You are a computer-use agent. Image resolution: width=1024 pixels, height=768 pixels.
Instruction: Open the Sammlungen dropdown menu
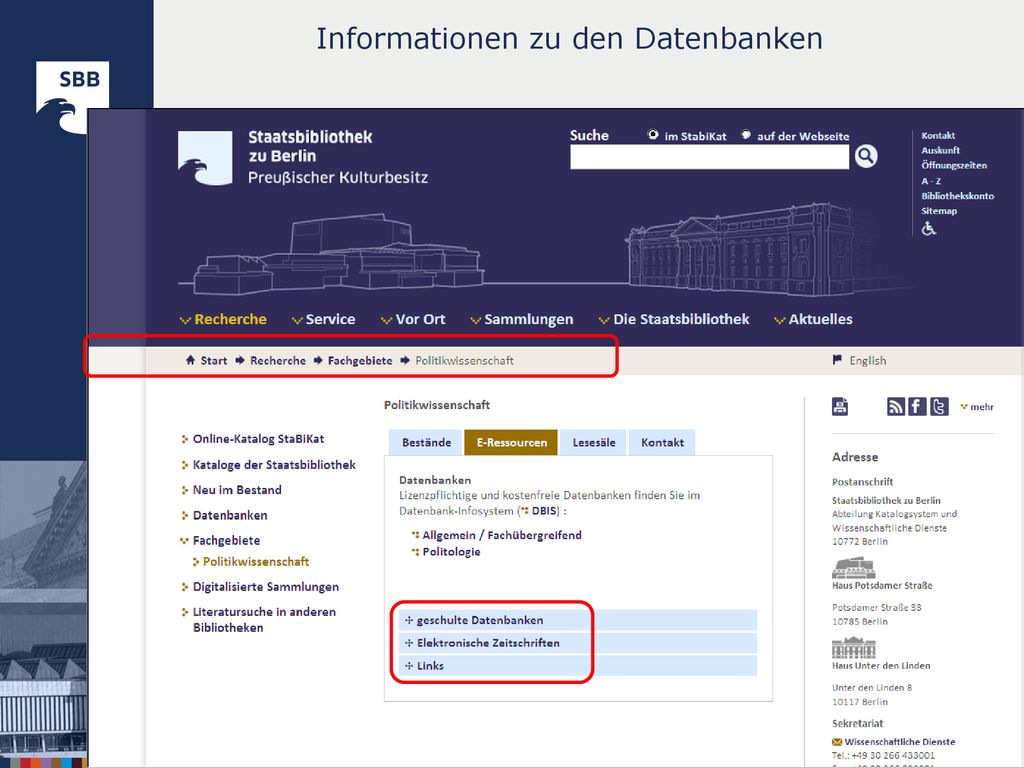pos(522,319)
